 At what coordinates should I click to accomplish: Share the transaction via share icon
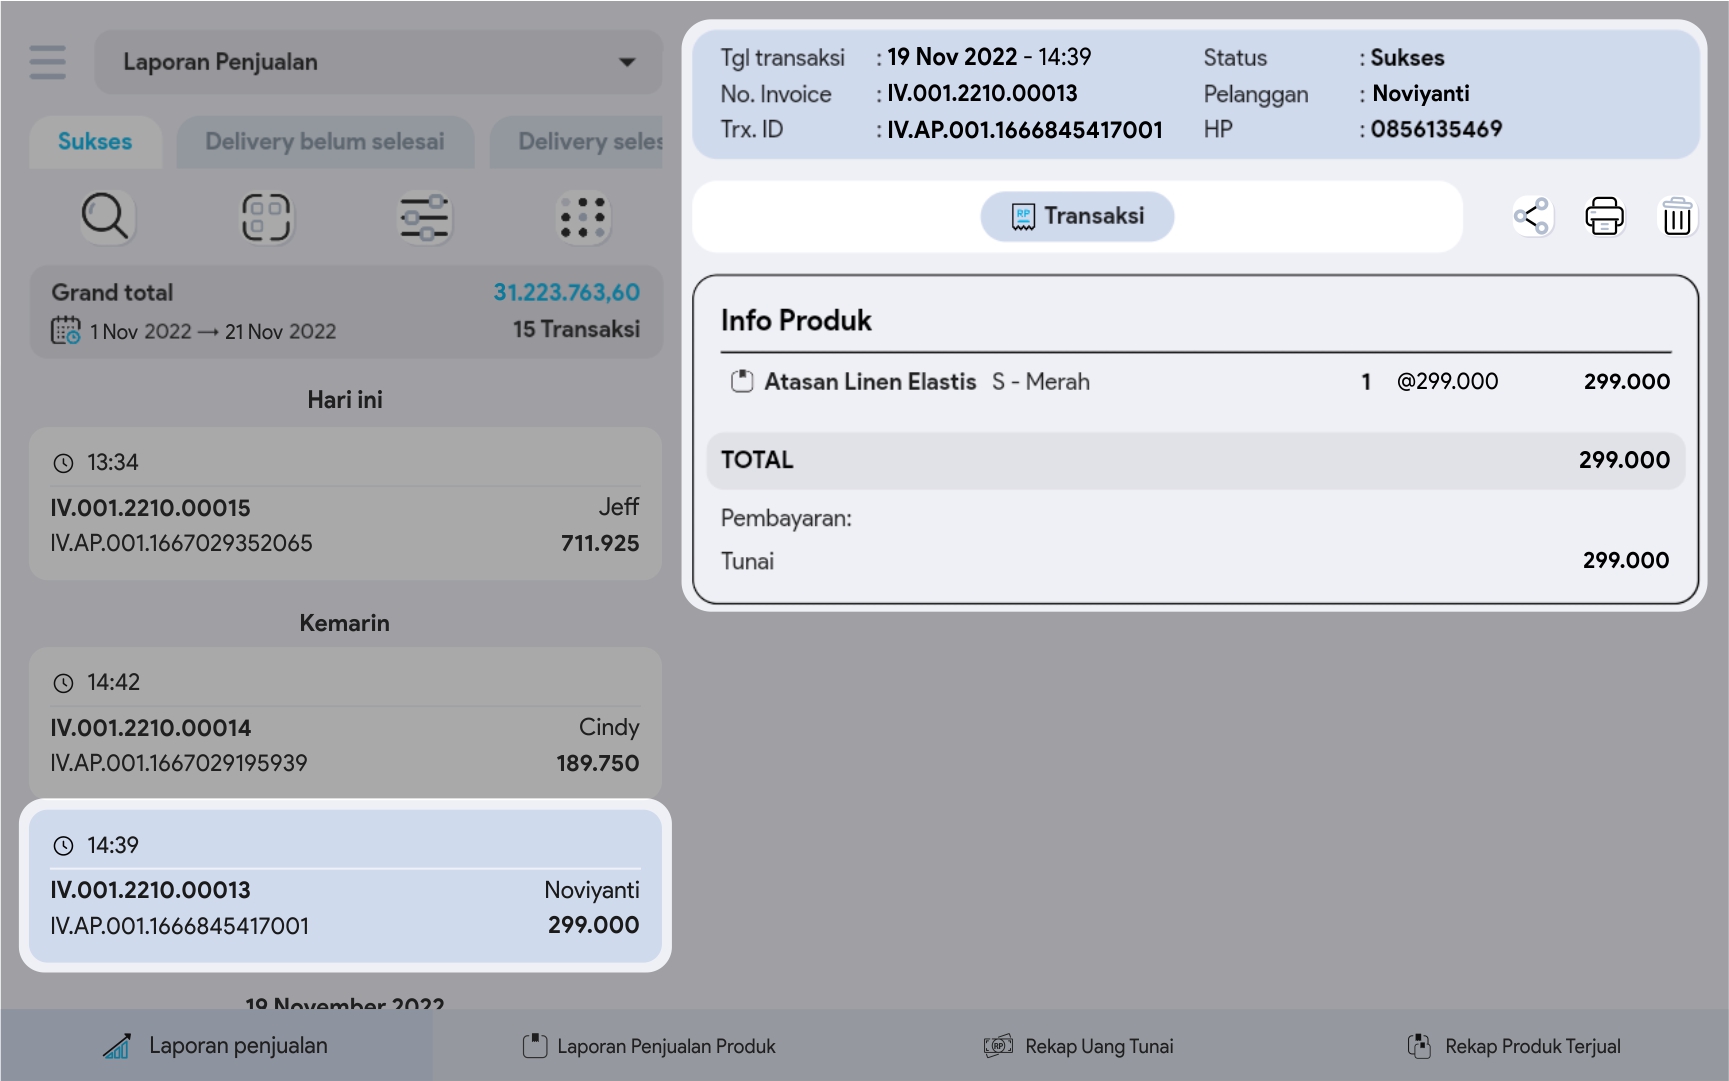[x=1532, y=216]
